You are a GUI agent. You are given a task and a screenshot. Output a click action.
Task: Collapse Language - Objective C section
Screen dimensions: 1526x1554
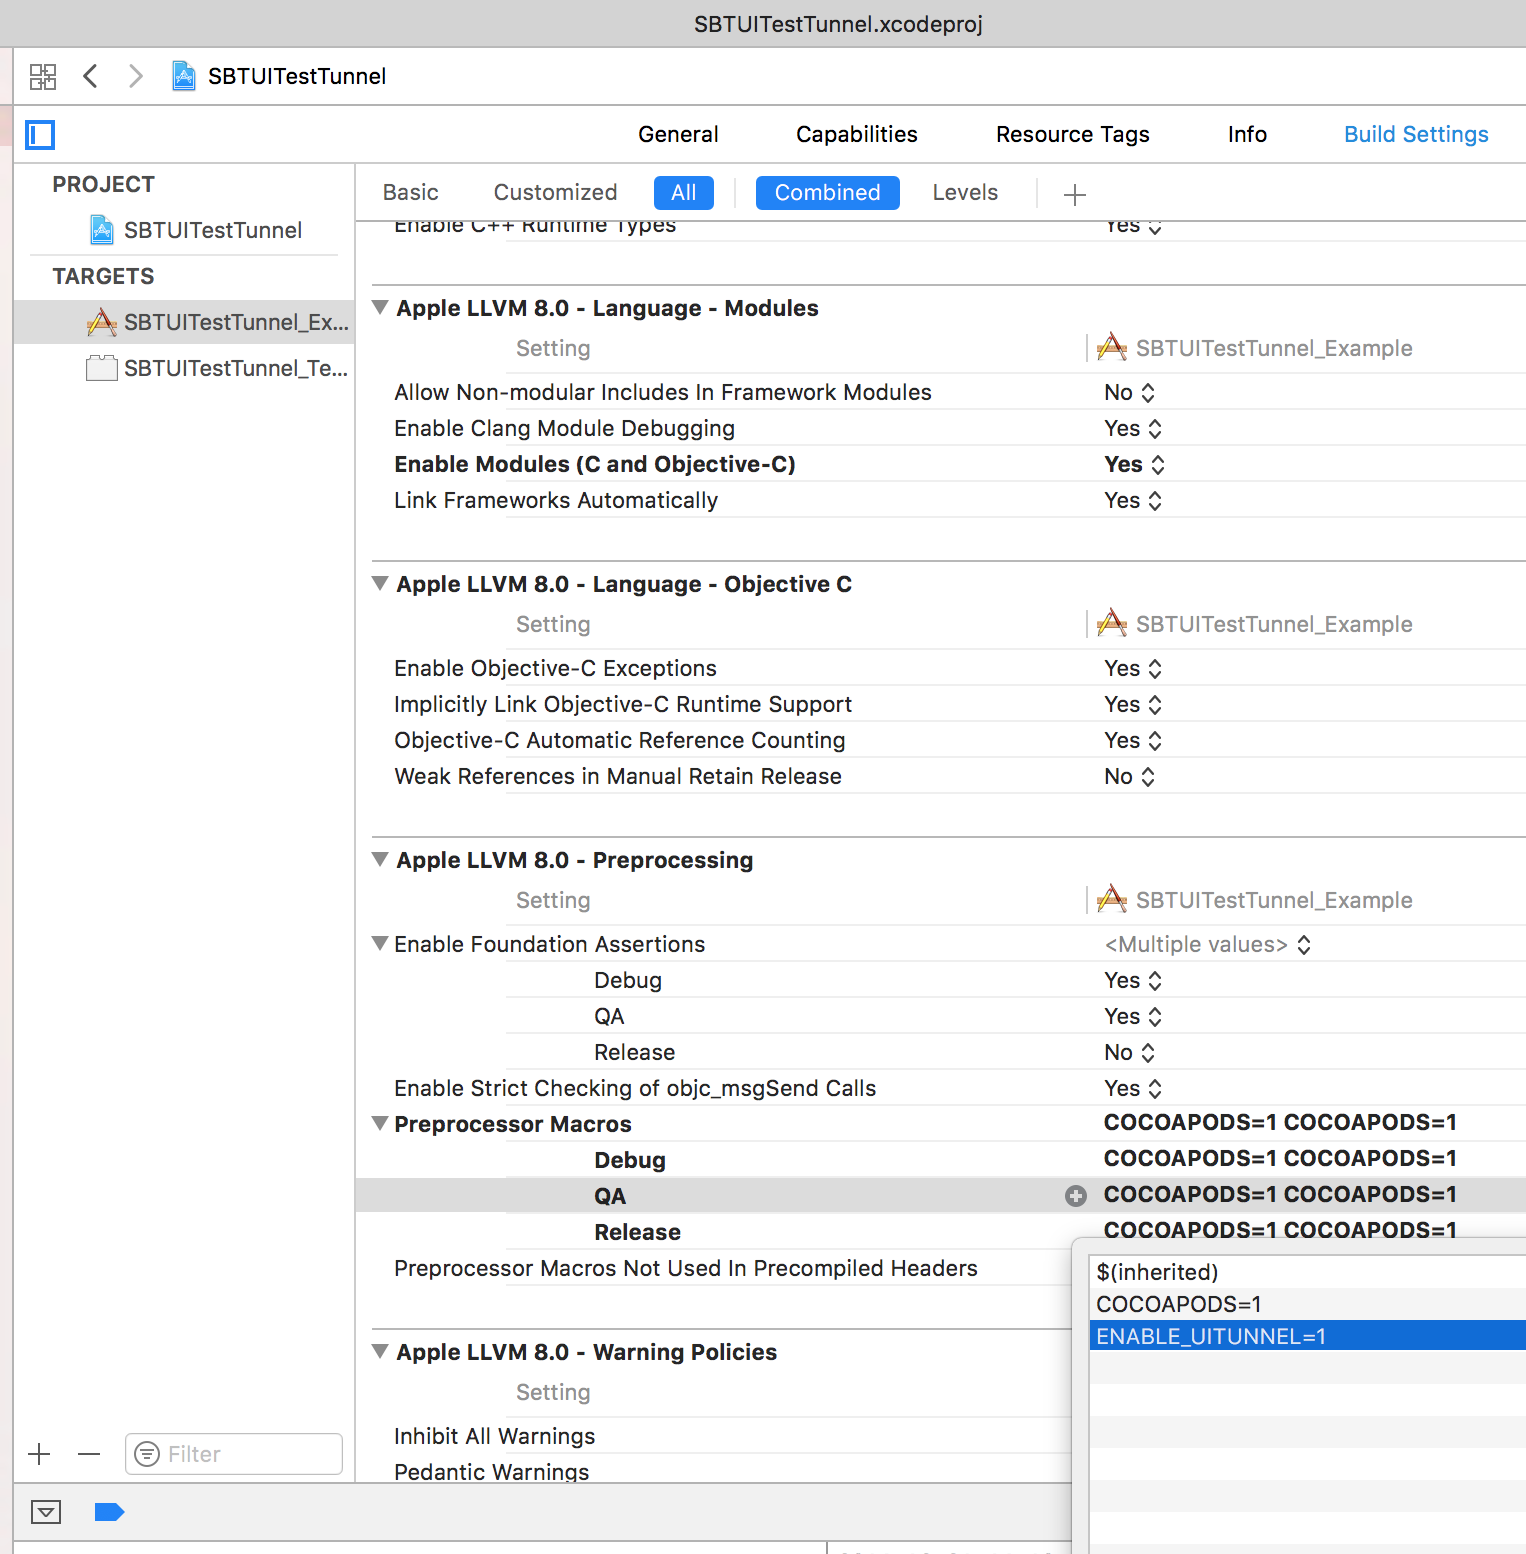tap(380, 583)
